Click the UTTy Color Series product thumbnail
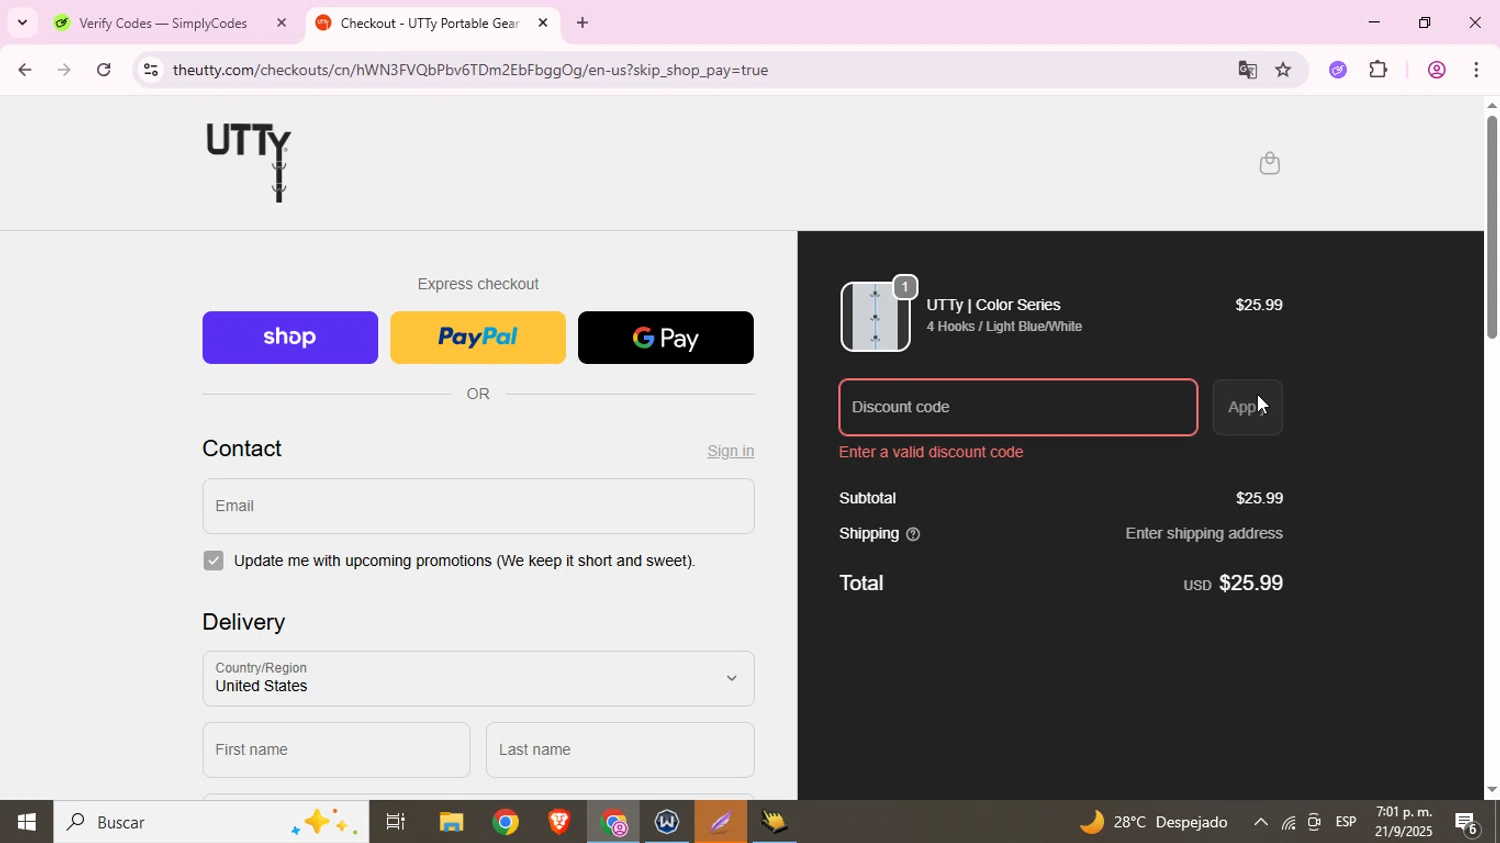 click(875, 317)
